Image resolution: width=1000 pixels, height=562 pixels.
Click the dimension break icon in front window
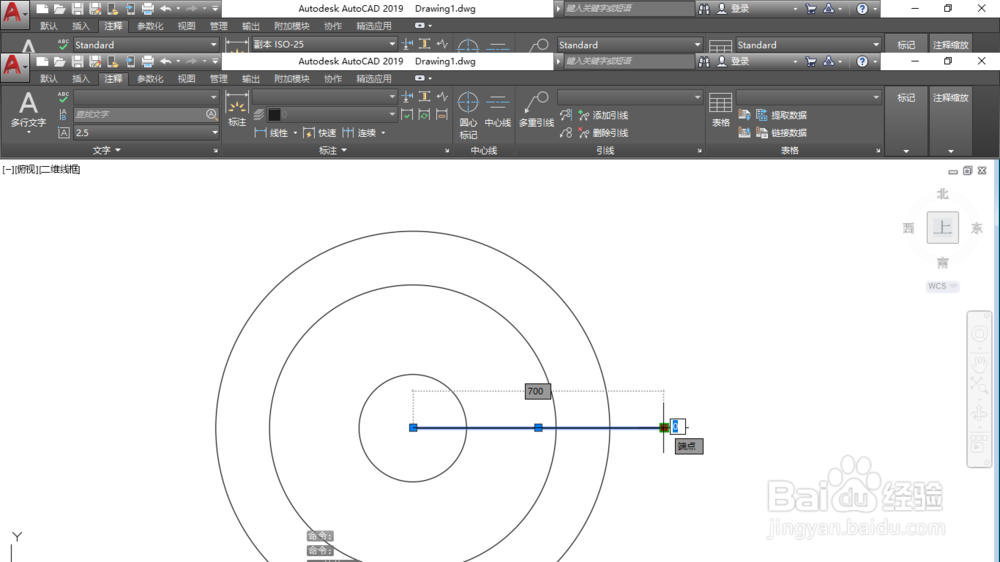[x=407, y=97]
